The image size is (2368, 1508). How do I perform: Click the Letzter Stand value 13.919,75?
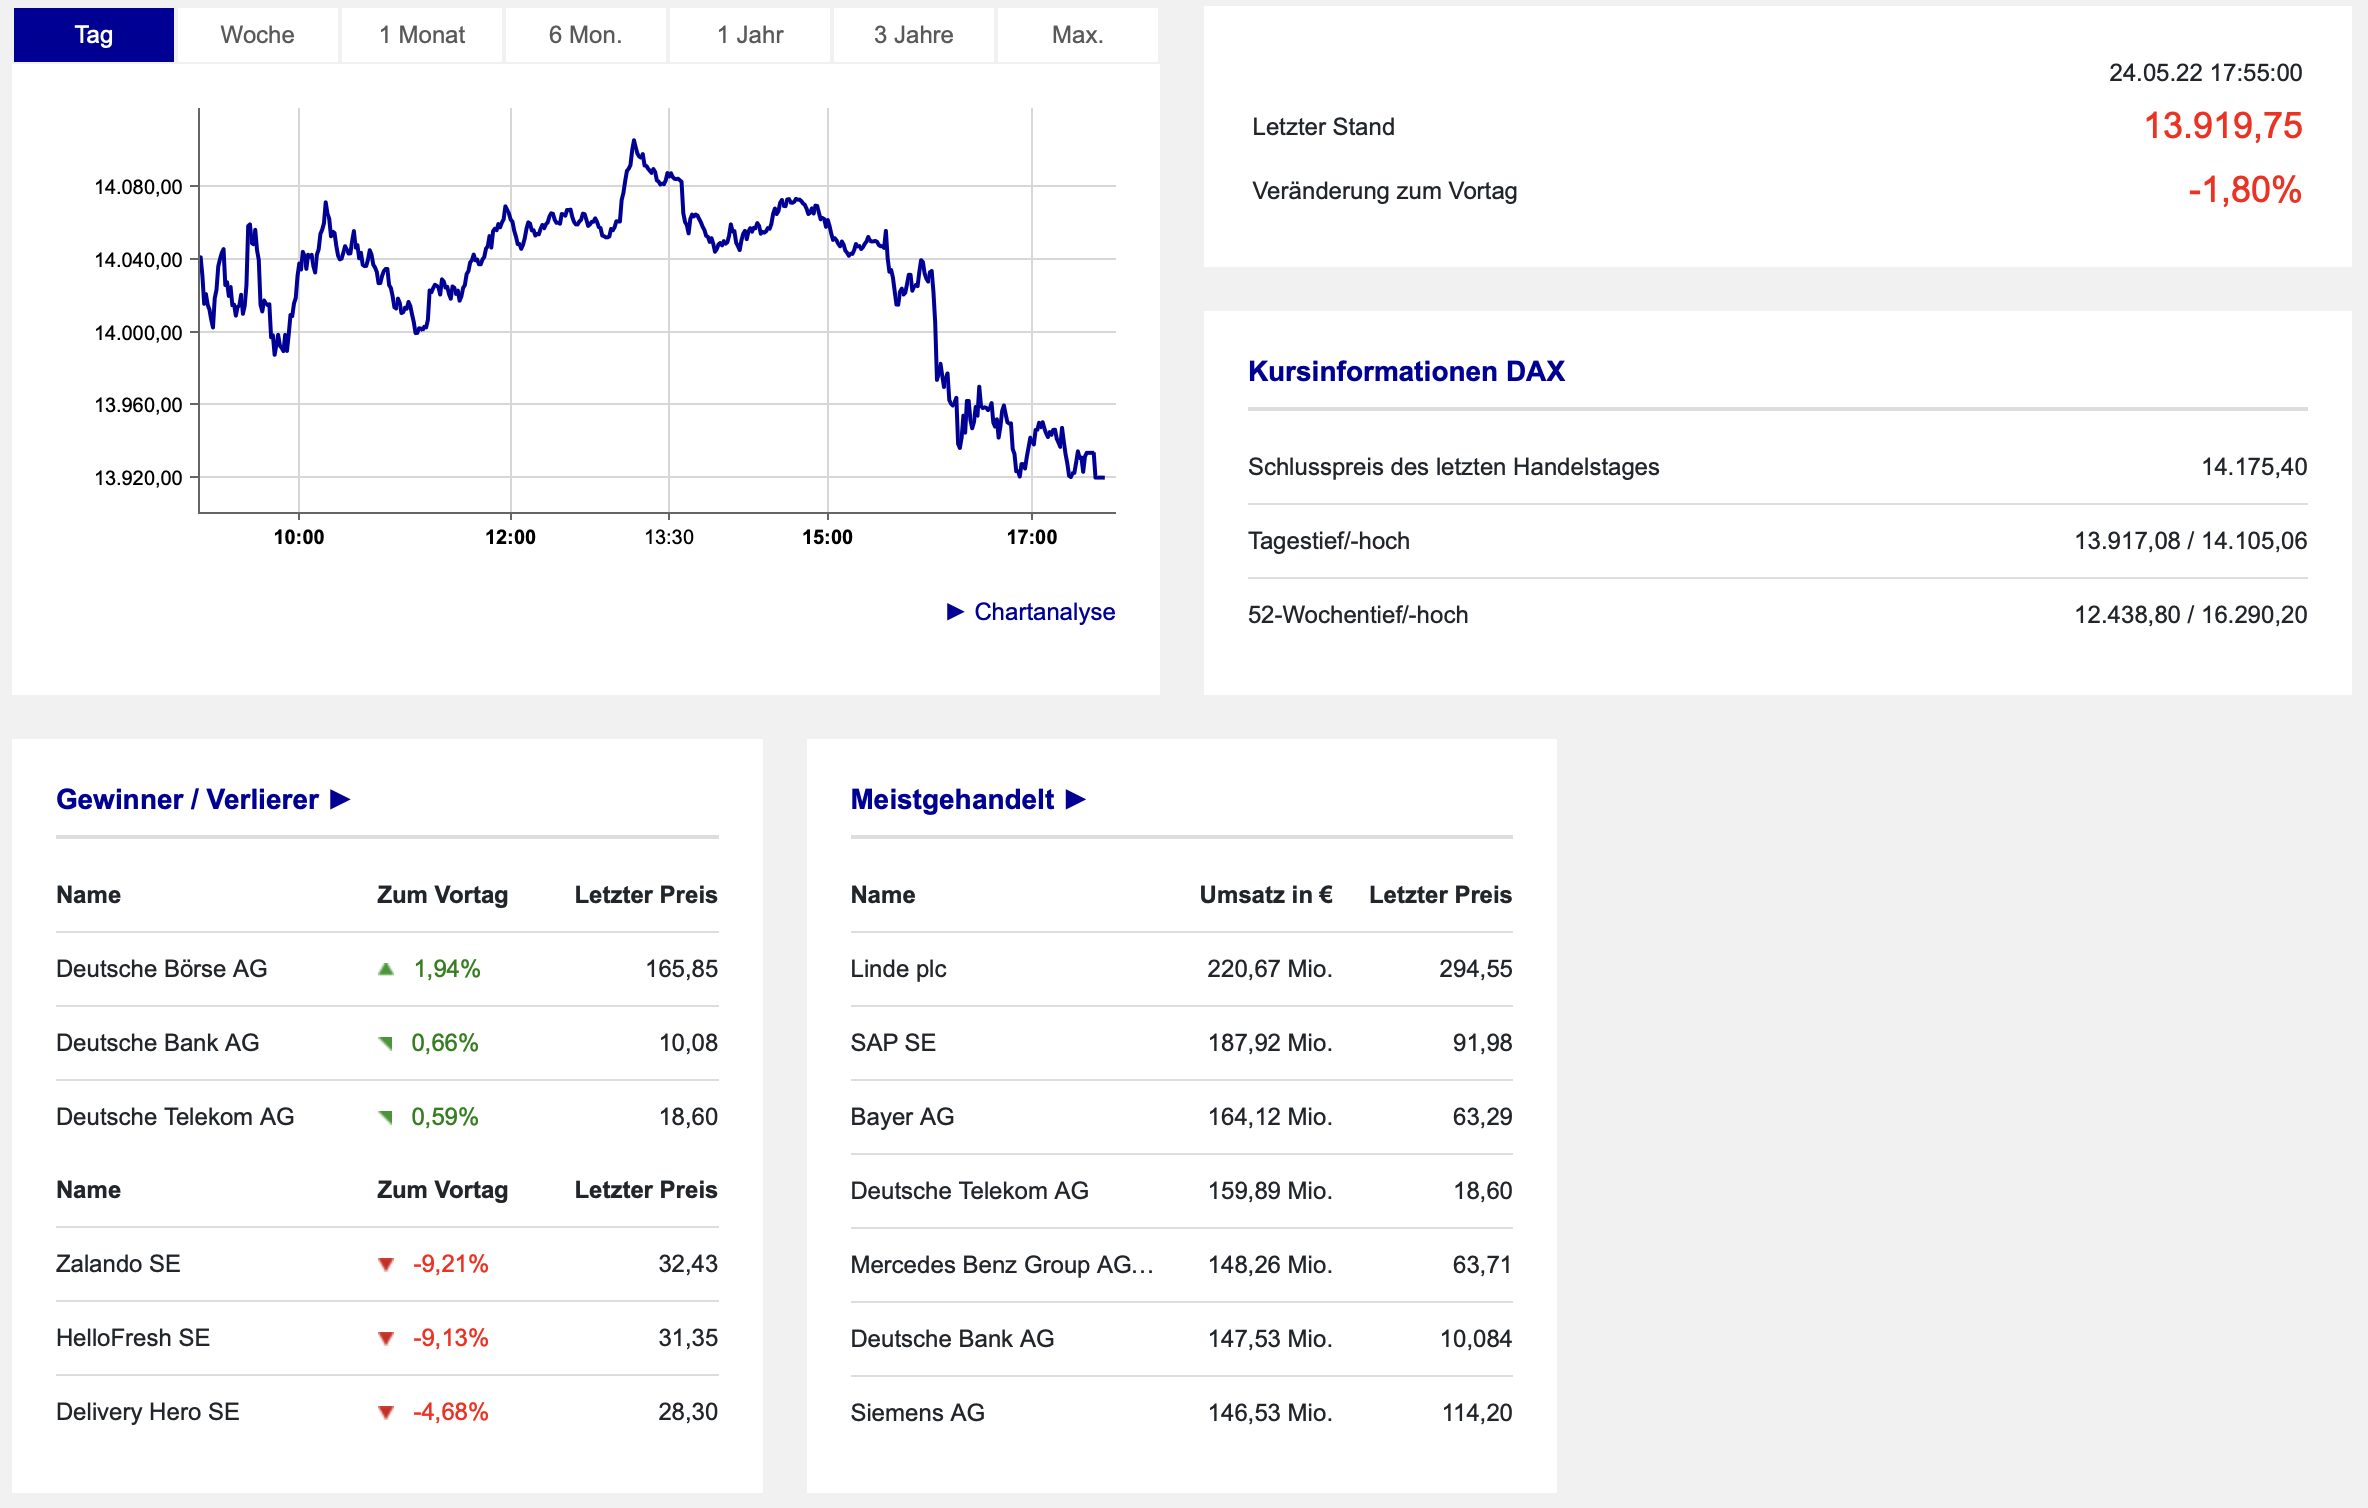pos(2223,126)
